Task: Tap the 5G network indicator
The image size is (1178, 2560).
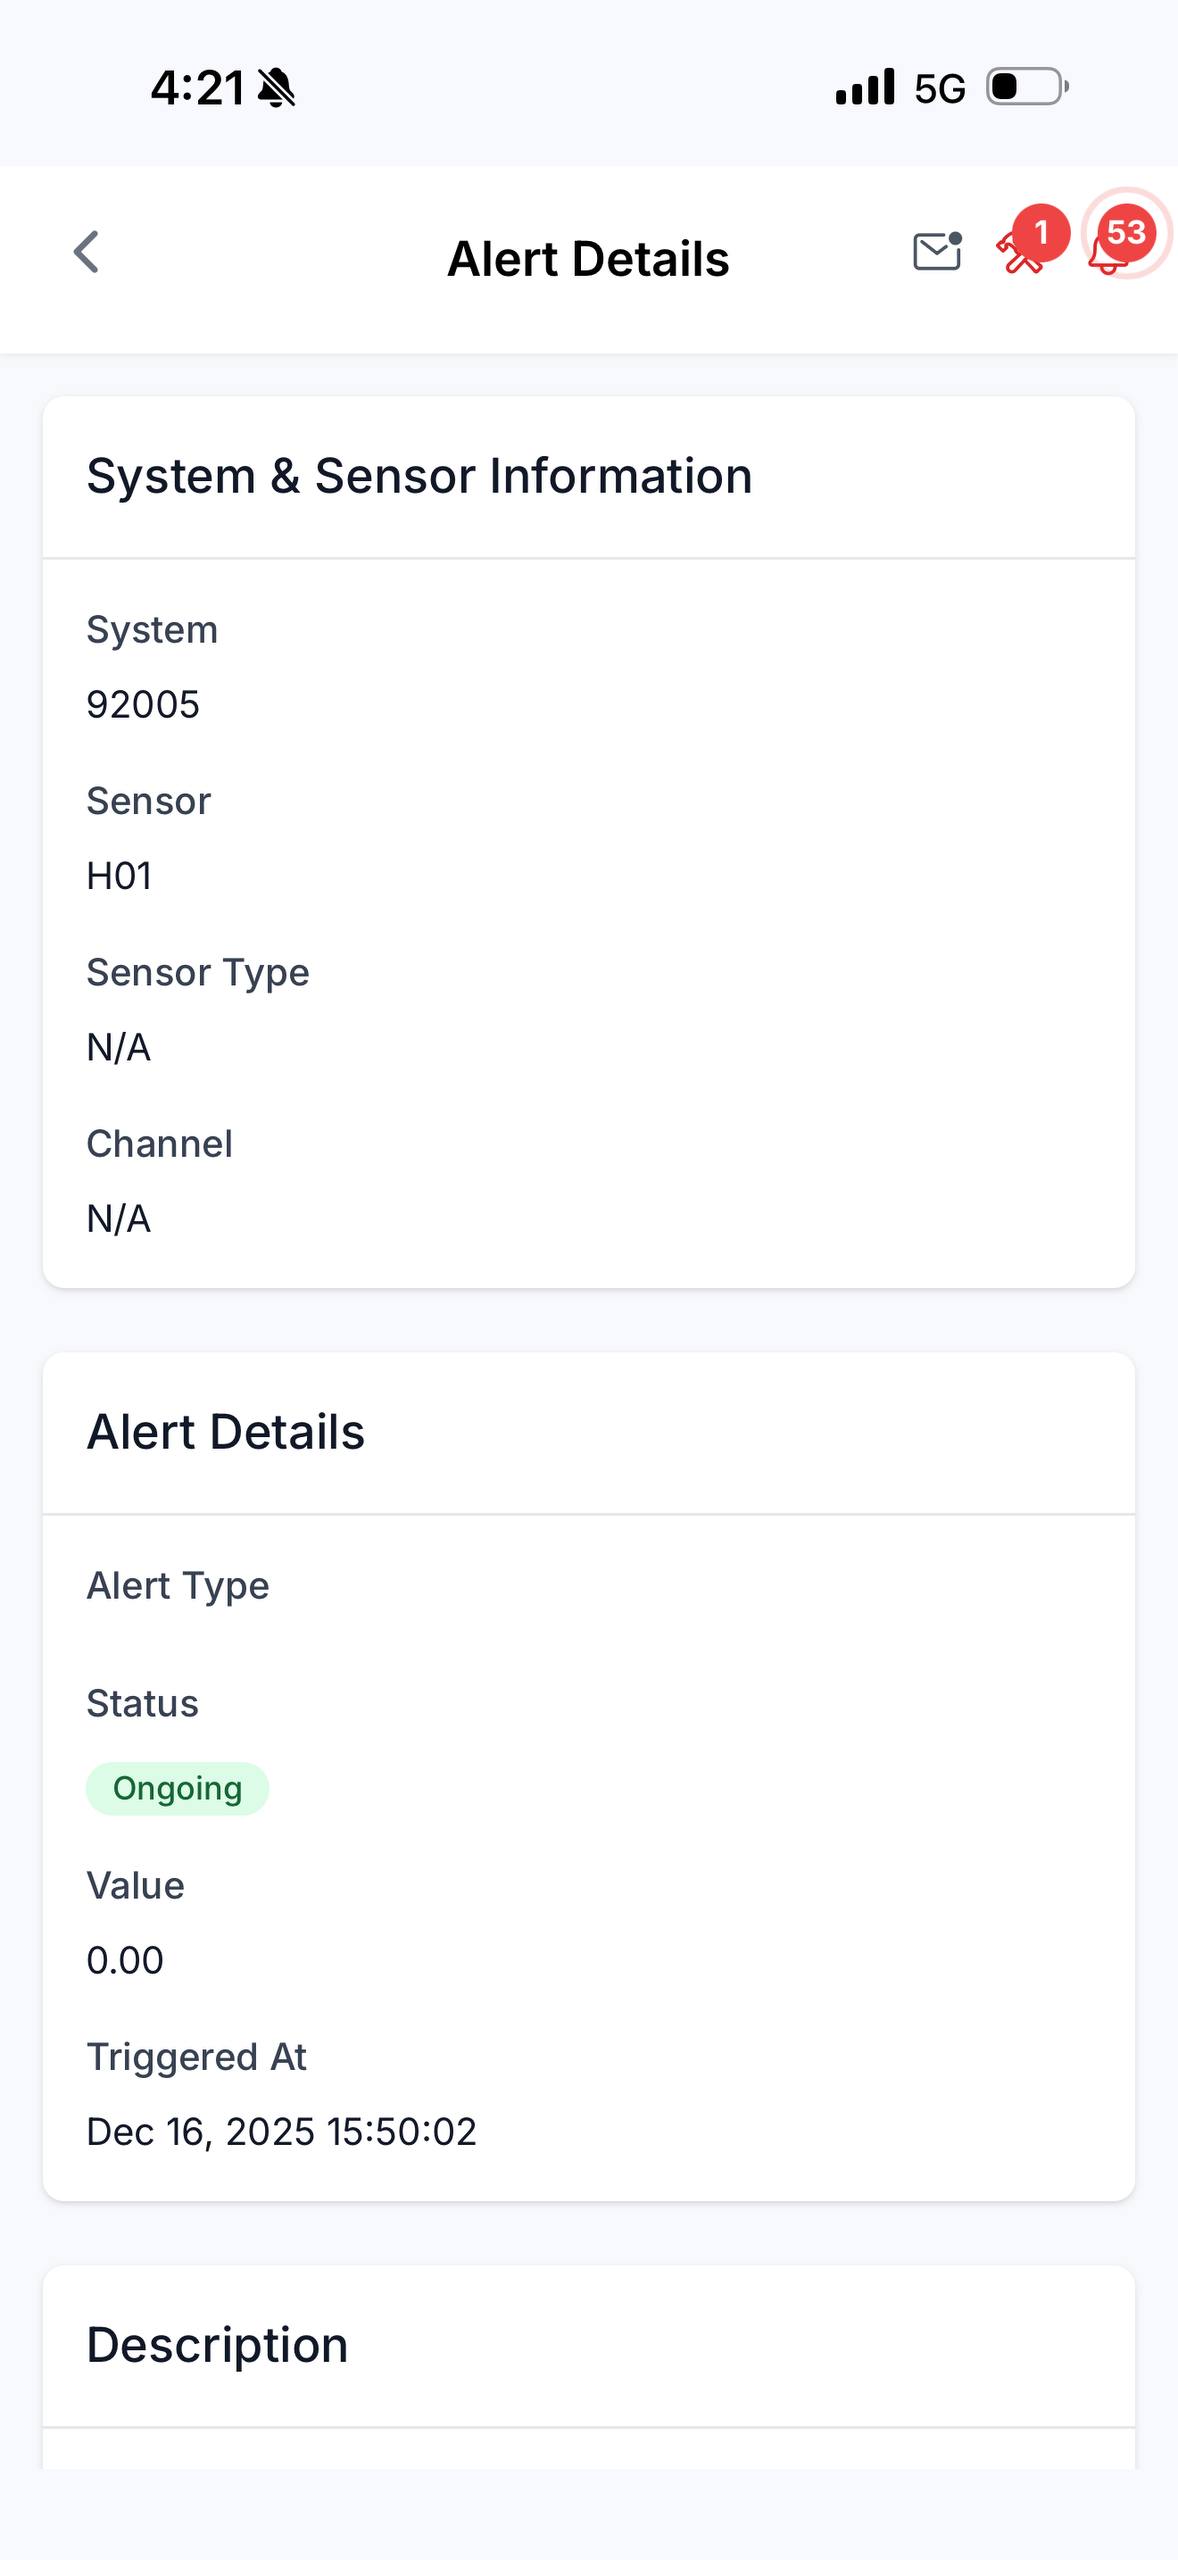Action: click(940, 89)
